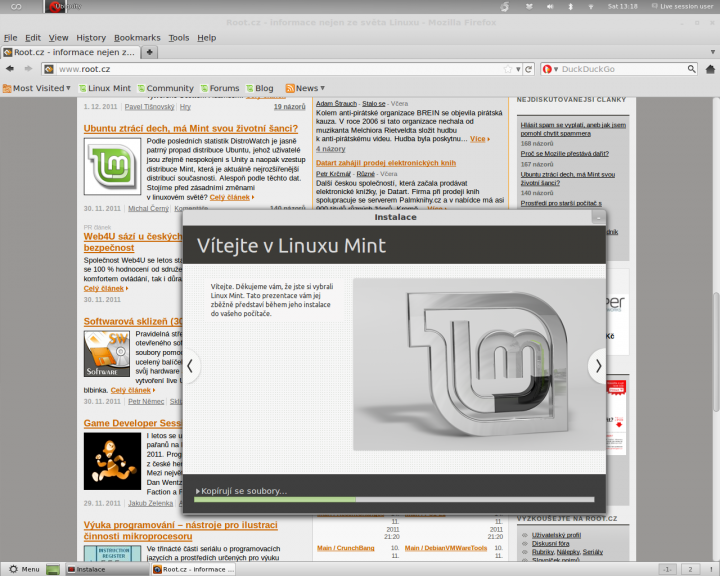Click the site favicon in URL bar
The width and height of the screenshot is (720, 576).
[49, 69]
